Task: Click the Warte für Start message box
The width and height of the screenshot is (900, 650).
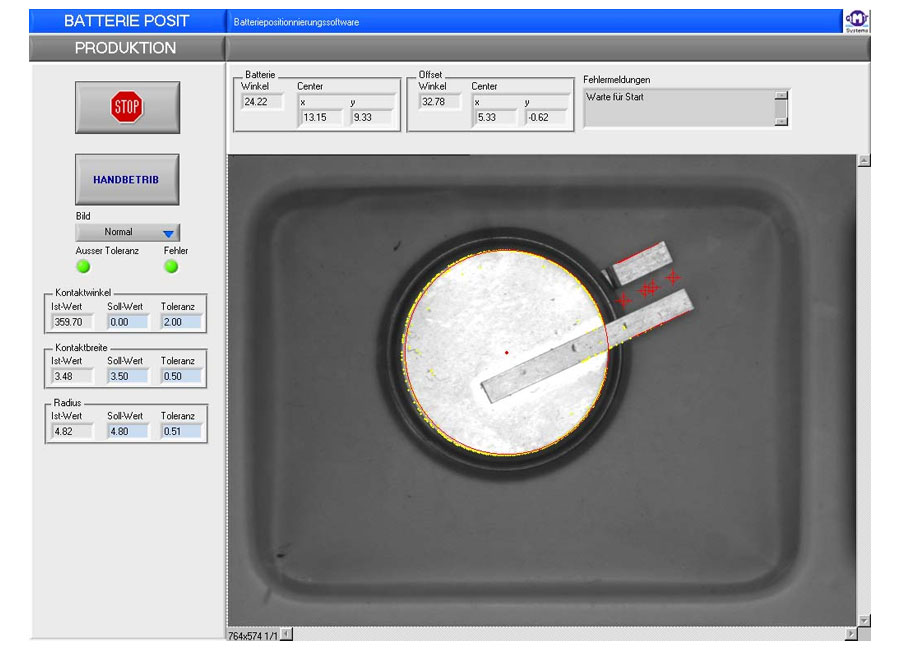Action: 678,108
